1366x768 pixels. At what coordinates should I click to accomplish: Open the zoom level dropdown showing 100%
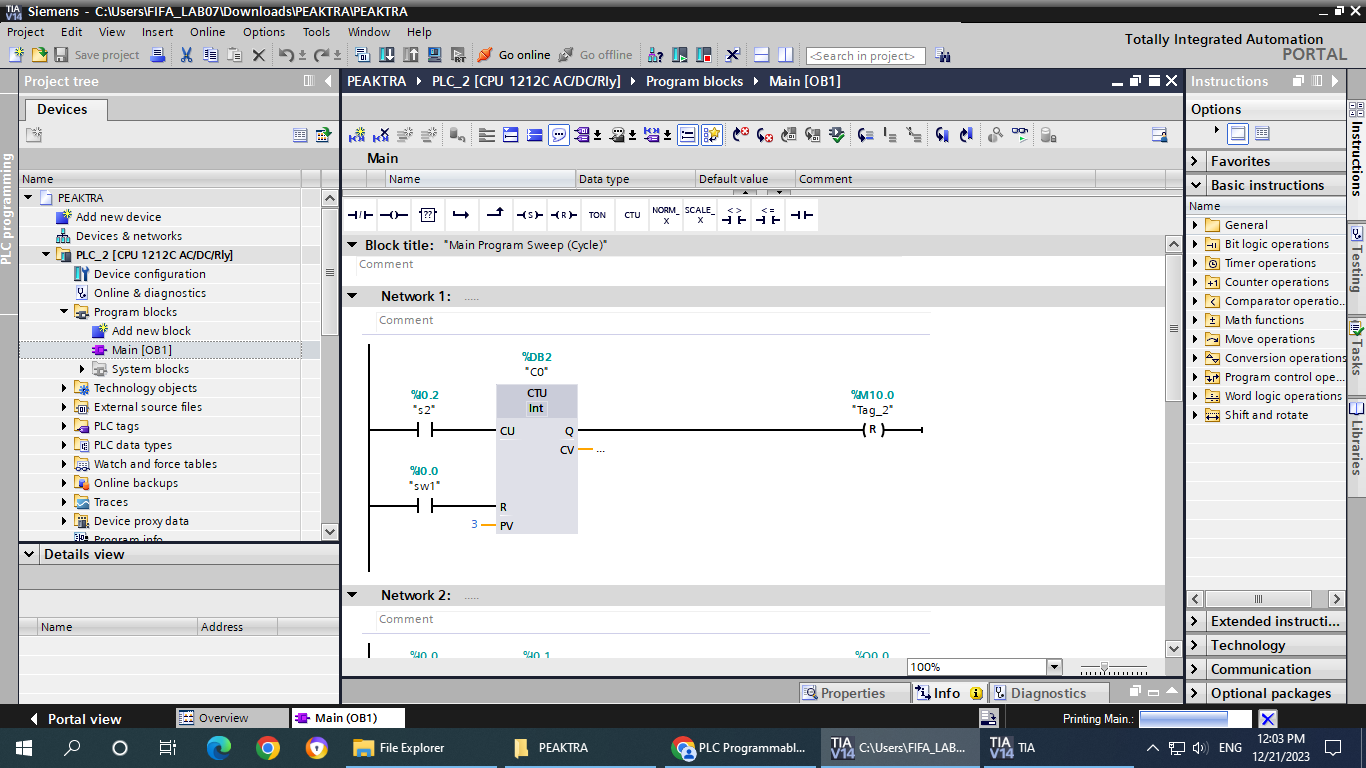[x=1053, y=667]
